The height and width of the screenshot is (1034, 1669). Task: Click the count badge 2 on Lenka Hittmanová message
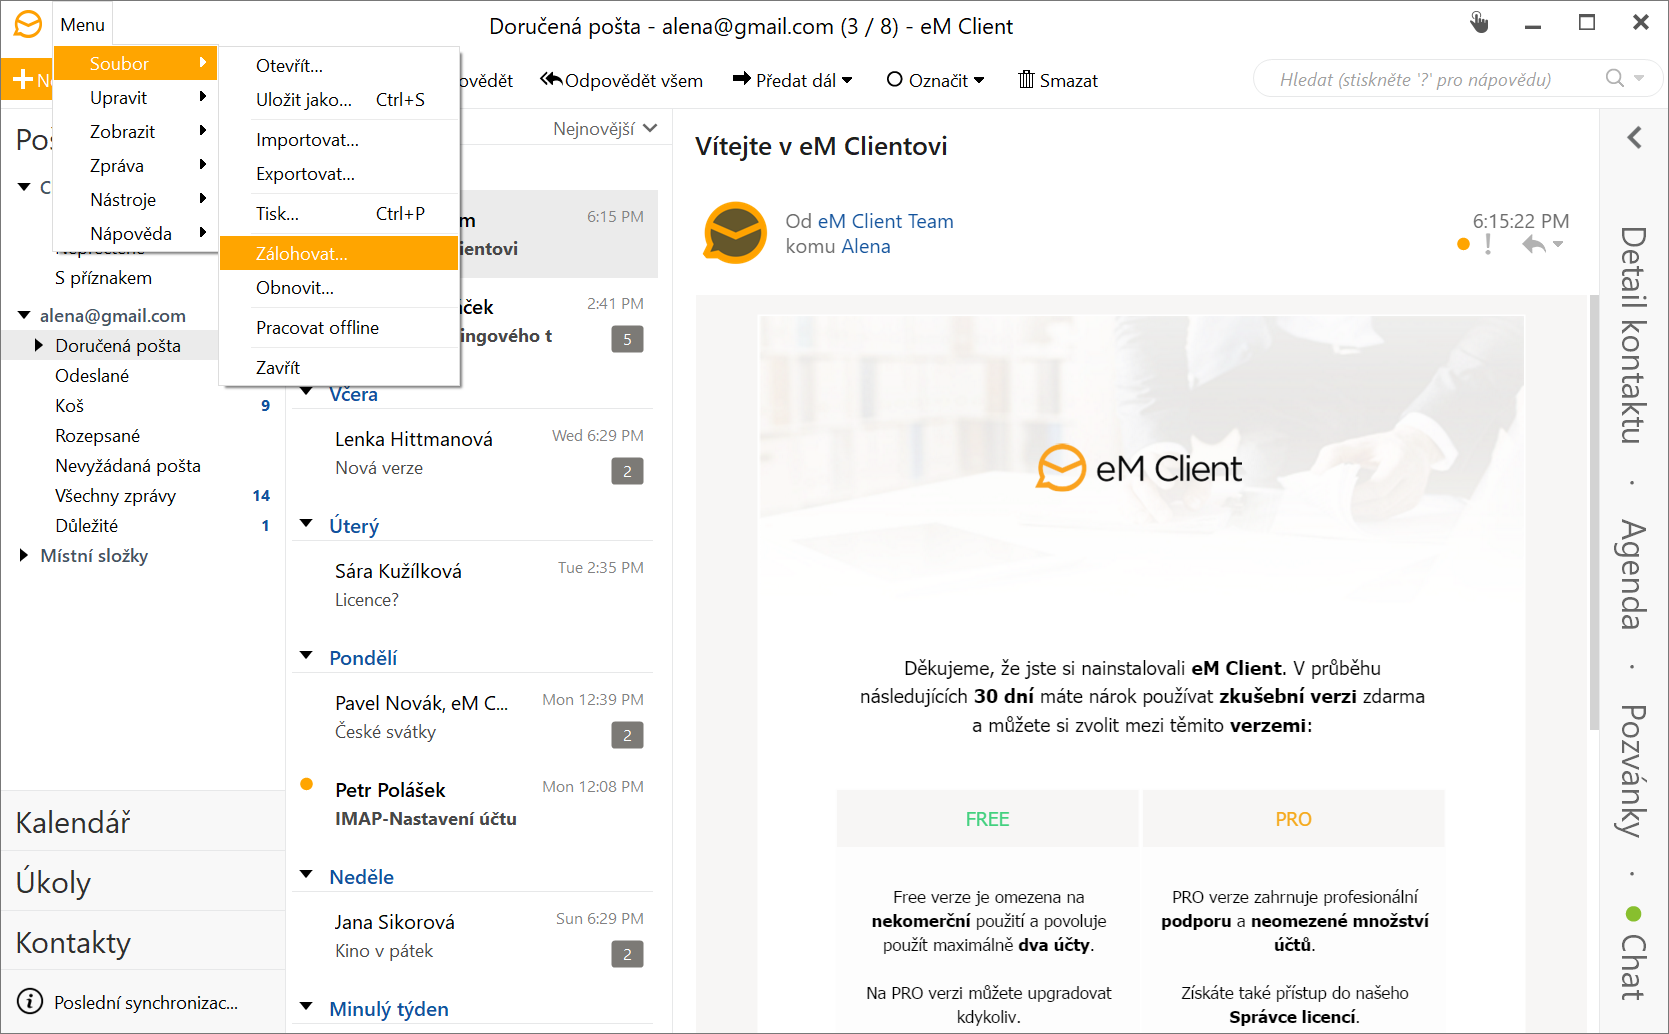(x=627, y=471)
